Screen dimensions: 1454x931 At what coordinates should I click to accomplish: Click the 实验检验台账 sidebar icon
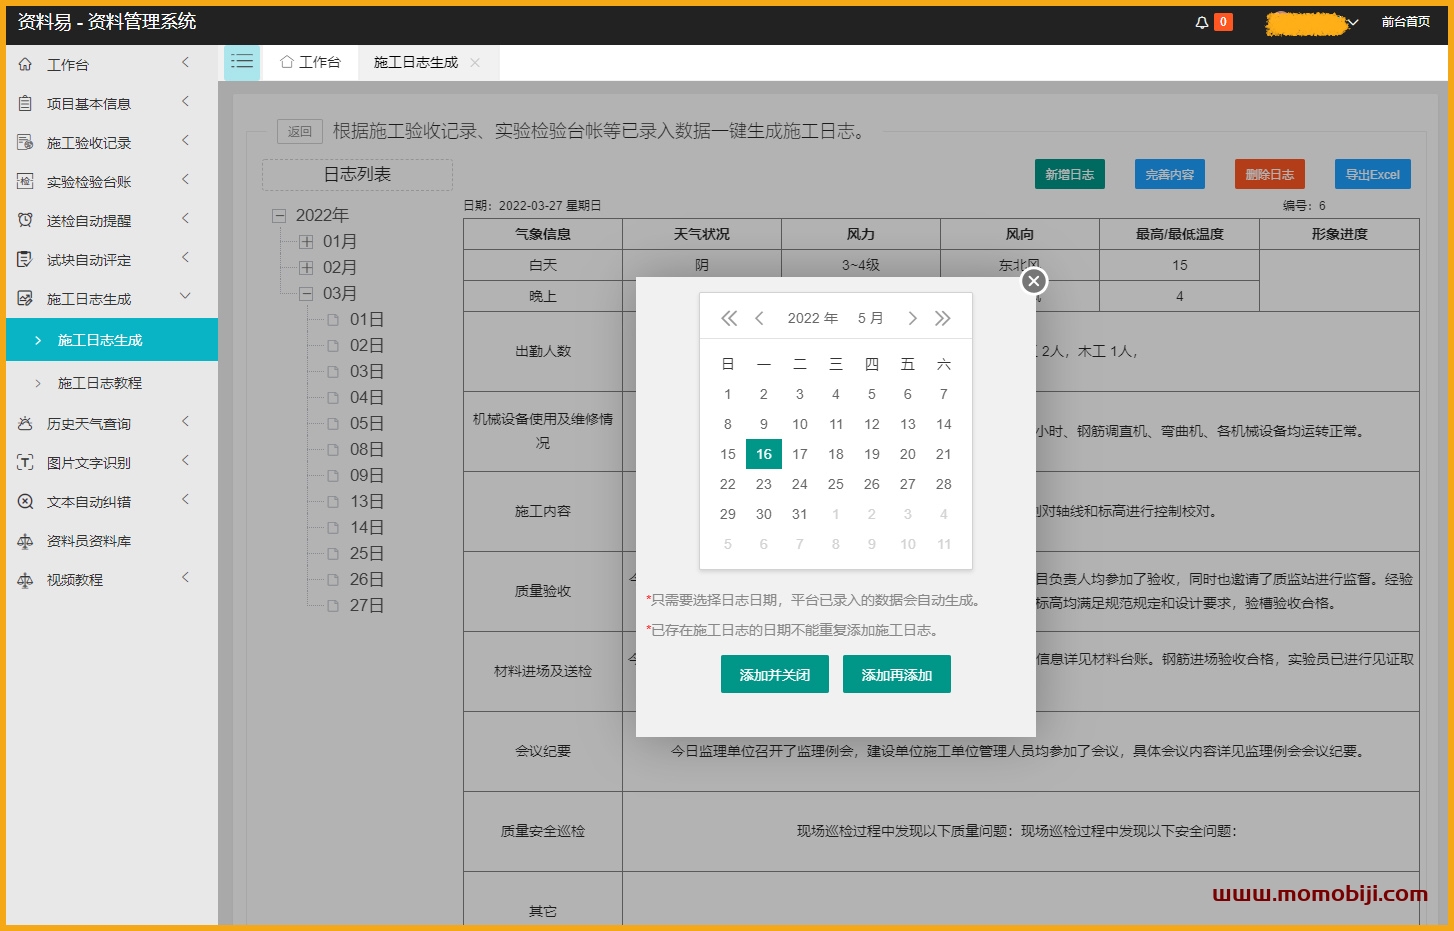coord(25,181)
